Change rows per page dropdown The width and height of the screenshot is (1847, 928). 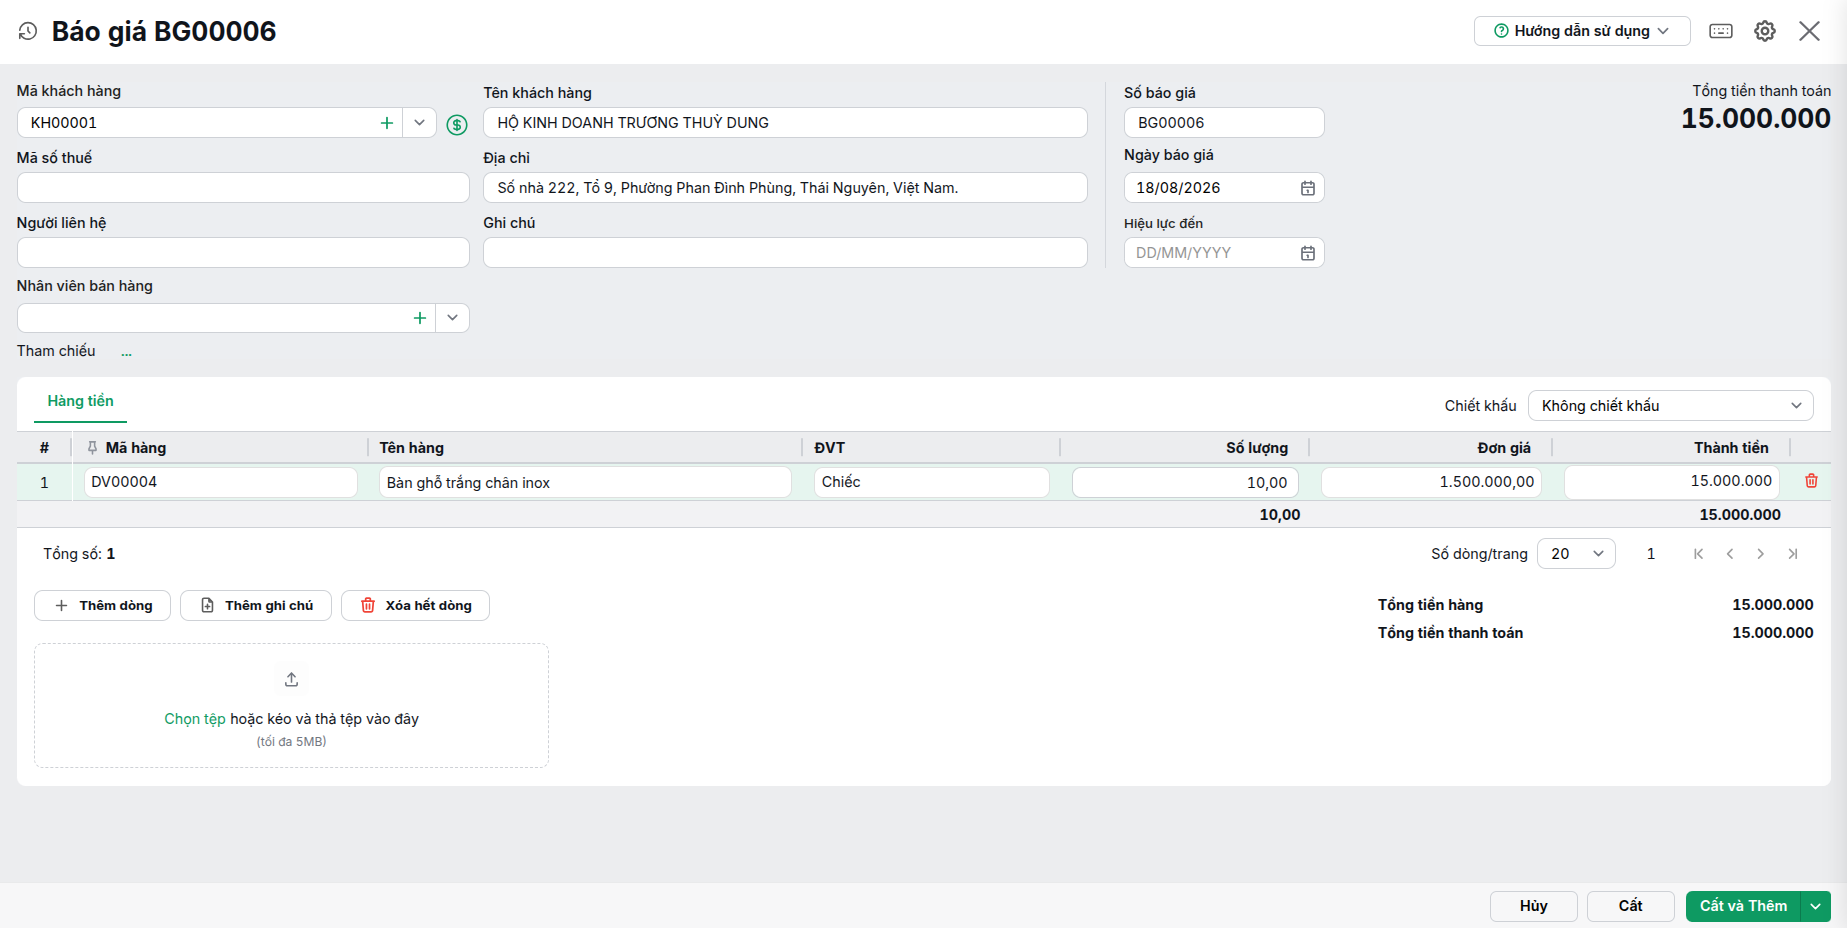pyautogui.click(x=1576, y=554)
